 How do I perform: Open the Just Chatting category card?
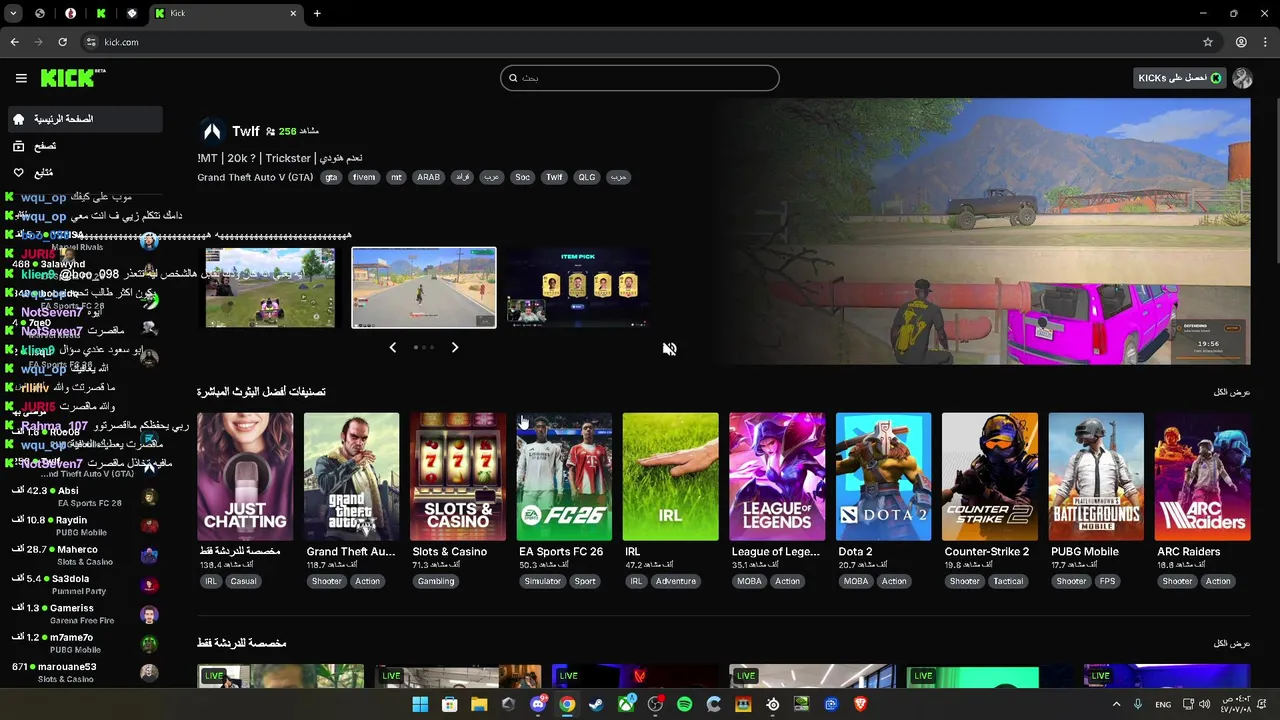[245, 477]
